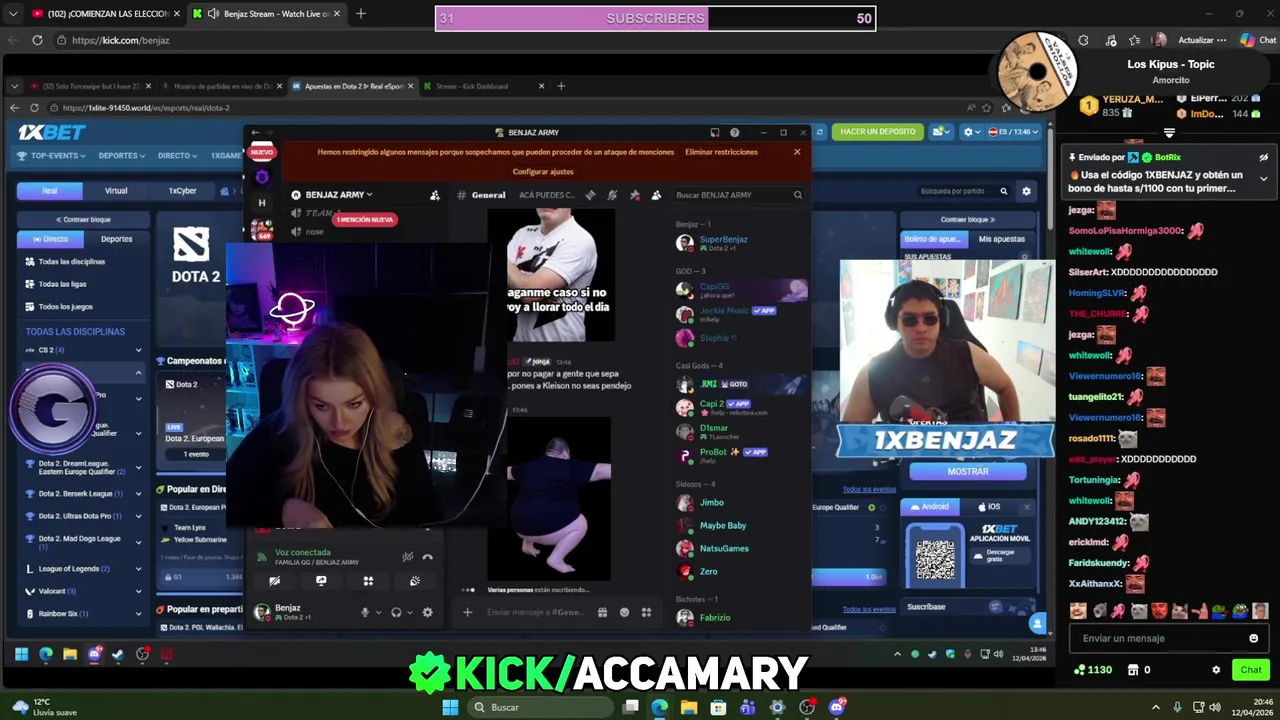Toggle noise suppression icon next to Voz conectada
The width and height of the screenshot is (1280, 720).
click(407, 557)
